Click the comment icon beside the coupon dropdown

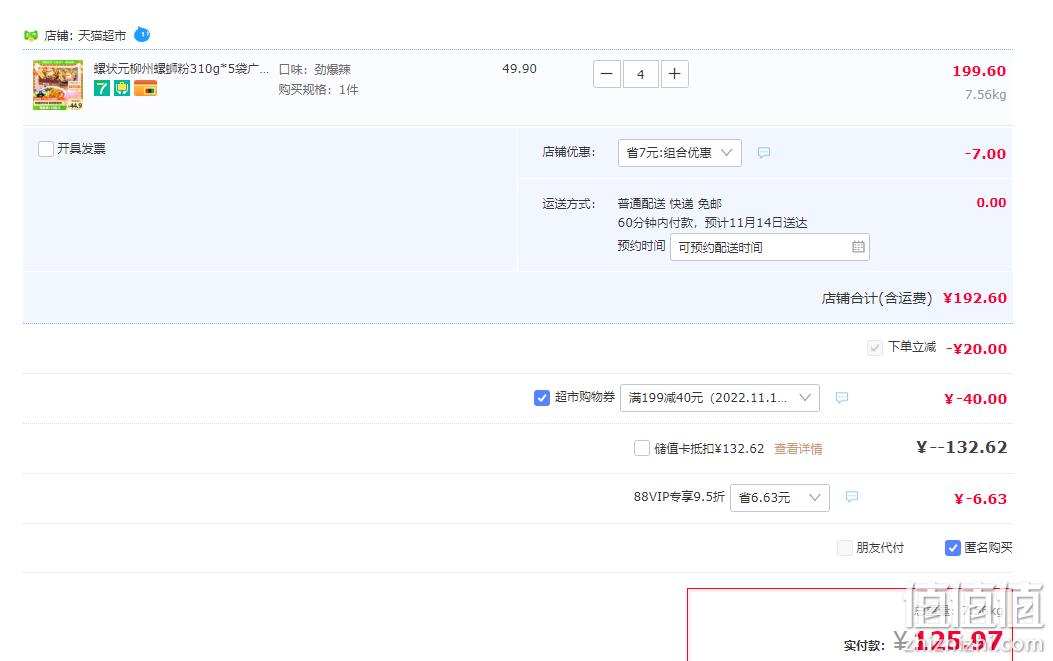[841, 398]
